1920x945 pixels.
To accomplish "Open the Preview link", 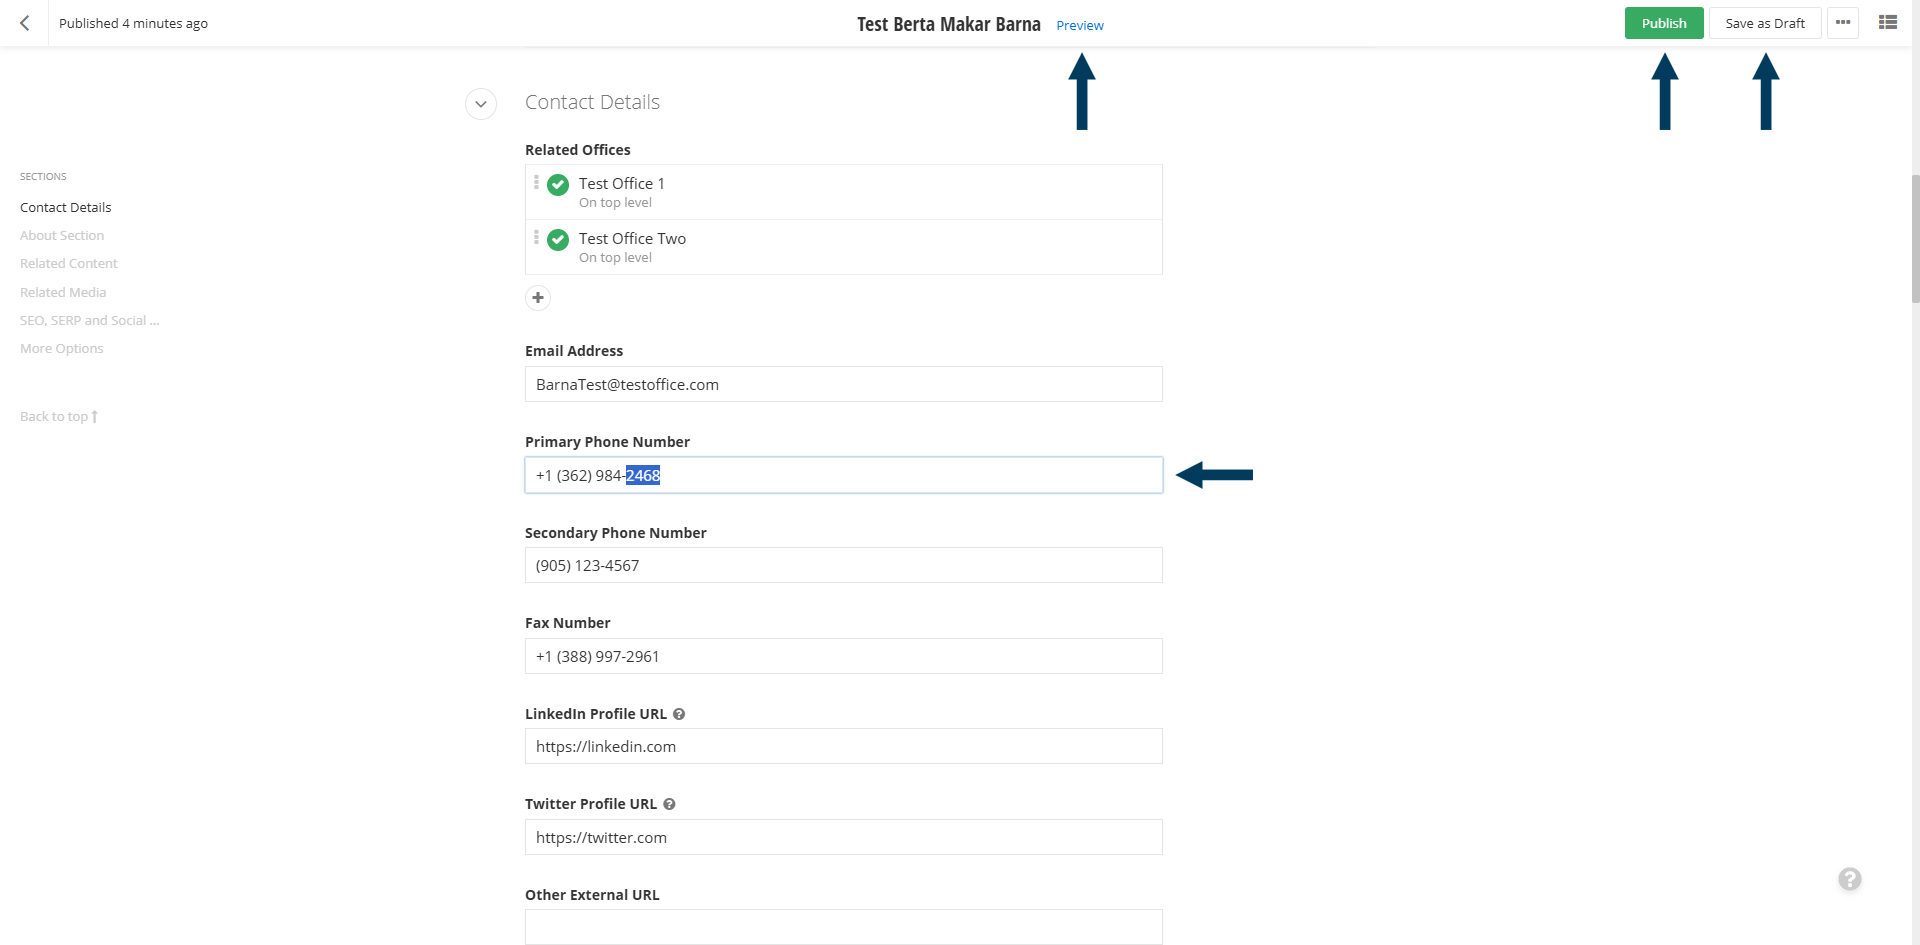I will [x=1080, y=25].
